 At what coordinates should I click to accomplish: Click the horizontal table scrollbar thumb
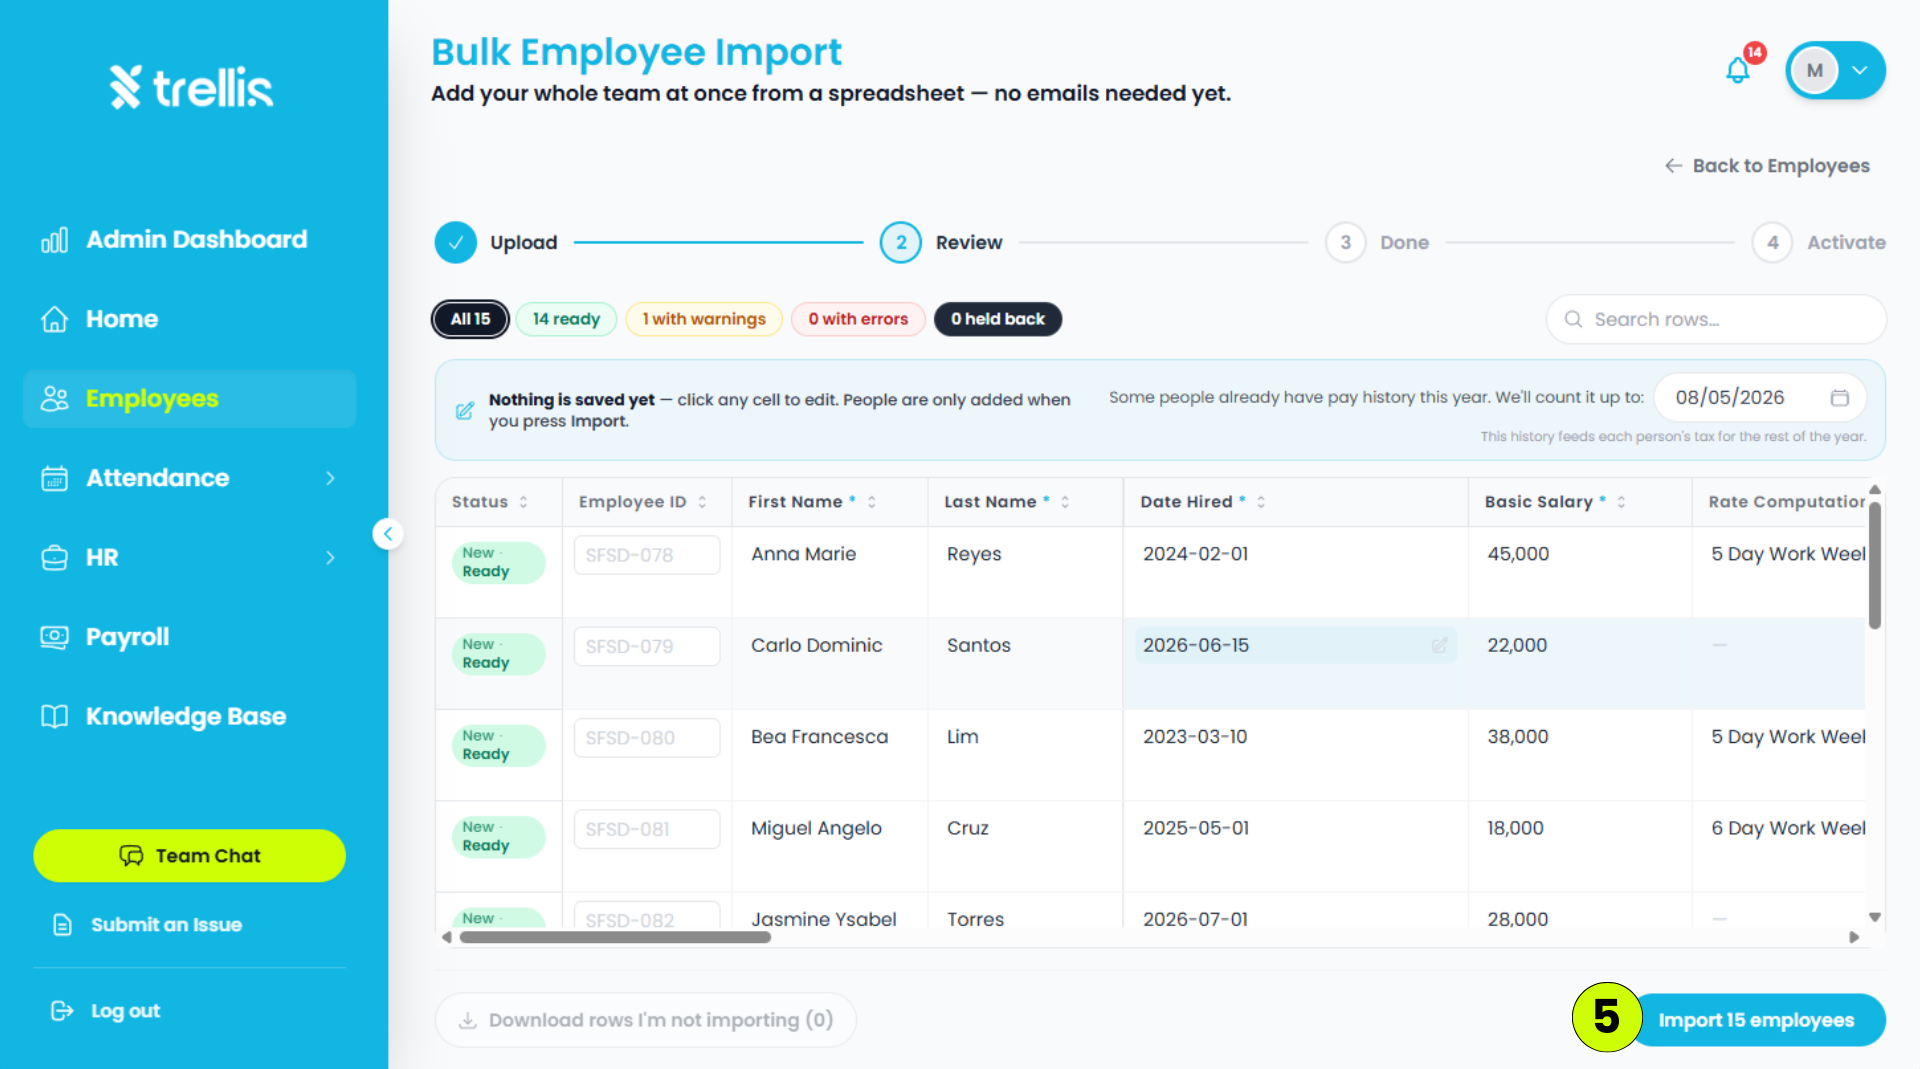(615, 938)
